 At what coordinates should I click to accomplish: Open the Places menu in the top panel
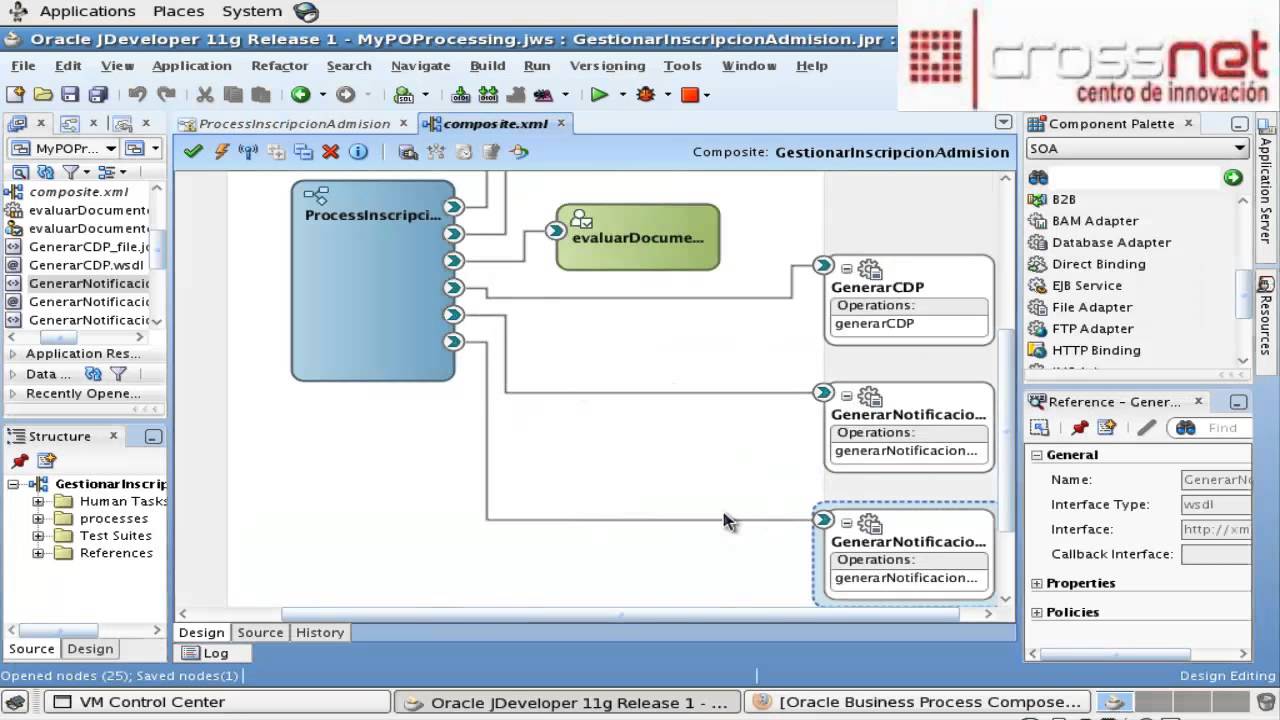click(x=180, y=11)
